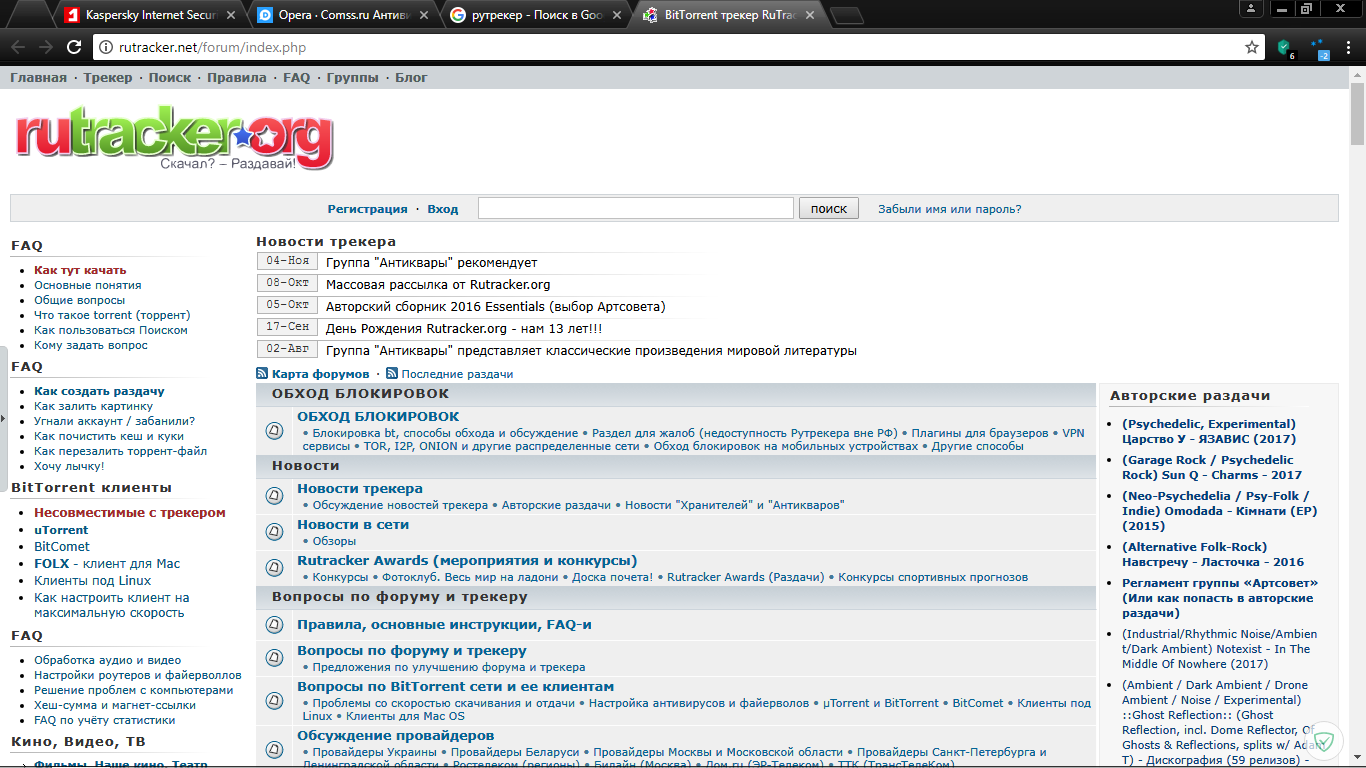Click the Chrome profile icon in title bar
Screen dimensions: 1366x768
[1251, 9]
